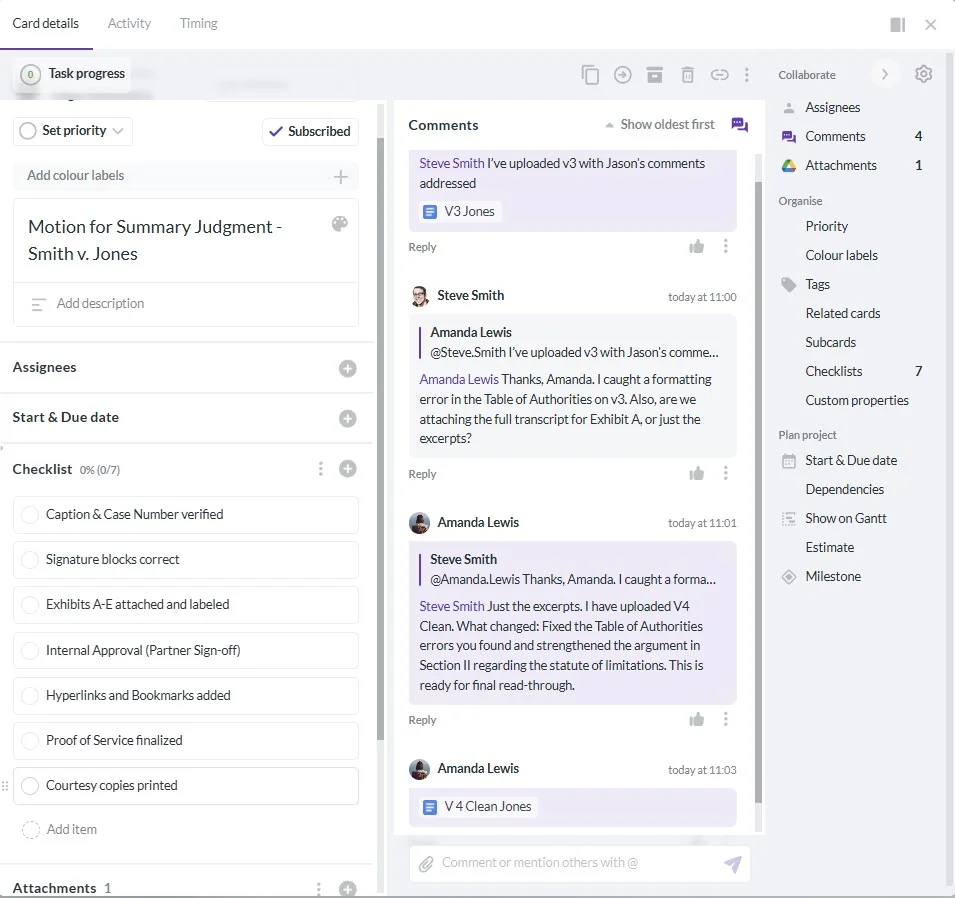Change comment sorting via Show oldest first
Screen dimensions: 955x898
coord(660,124)
